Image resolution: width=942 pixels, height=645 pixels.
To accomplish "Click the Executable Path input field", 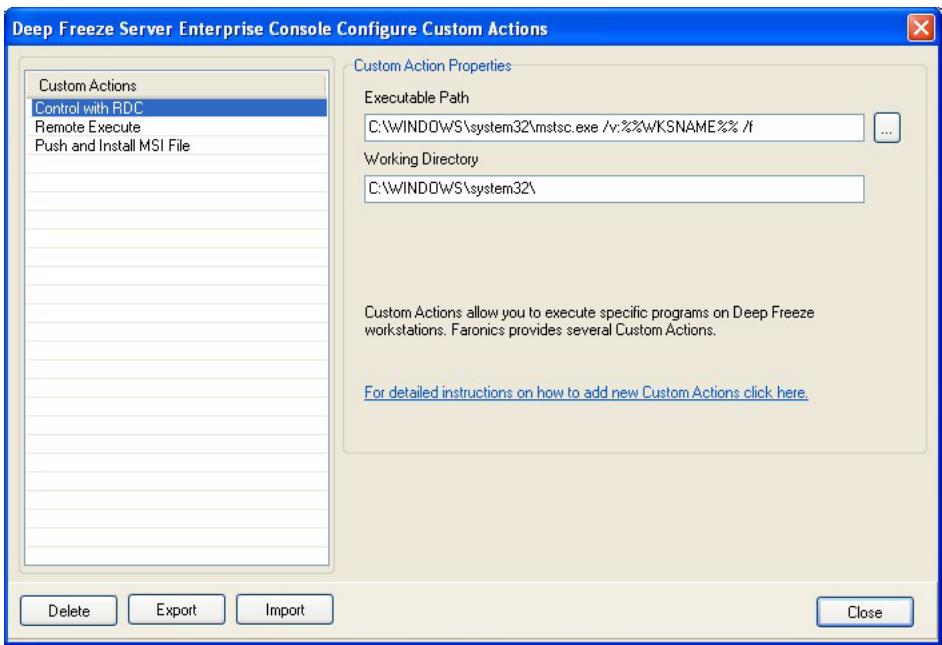I will 614,127.
